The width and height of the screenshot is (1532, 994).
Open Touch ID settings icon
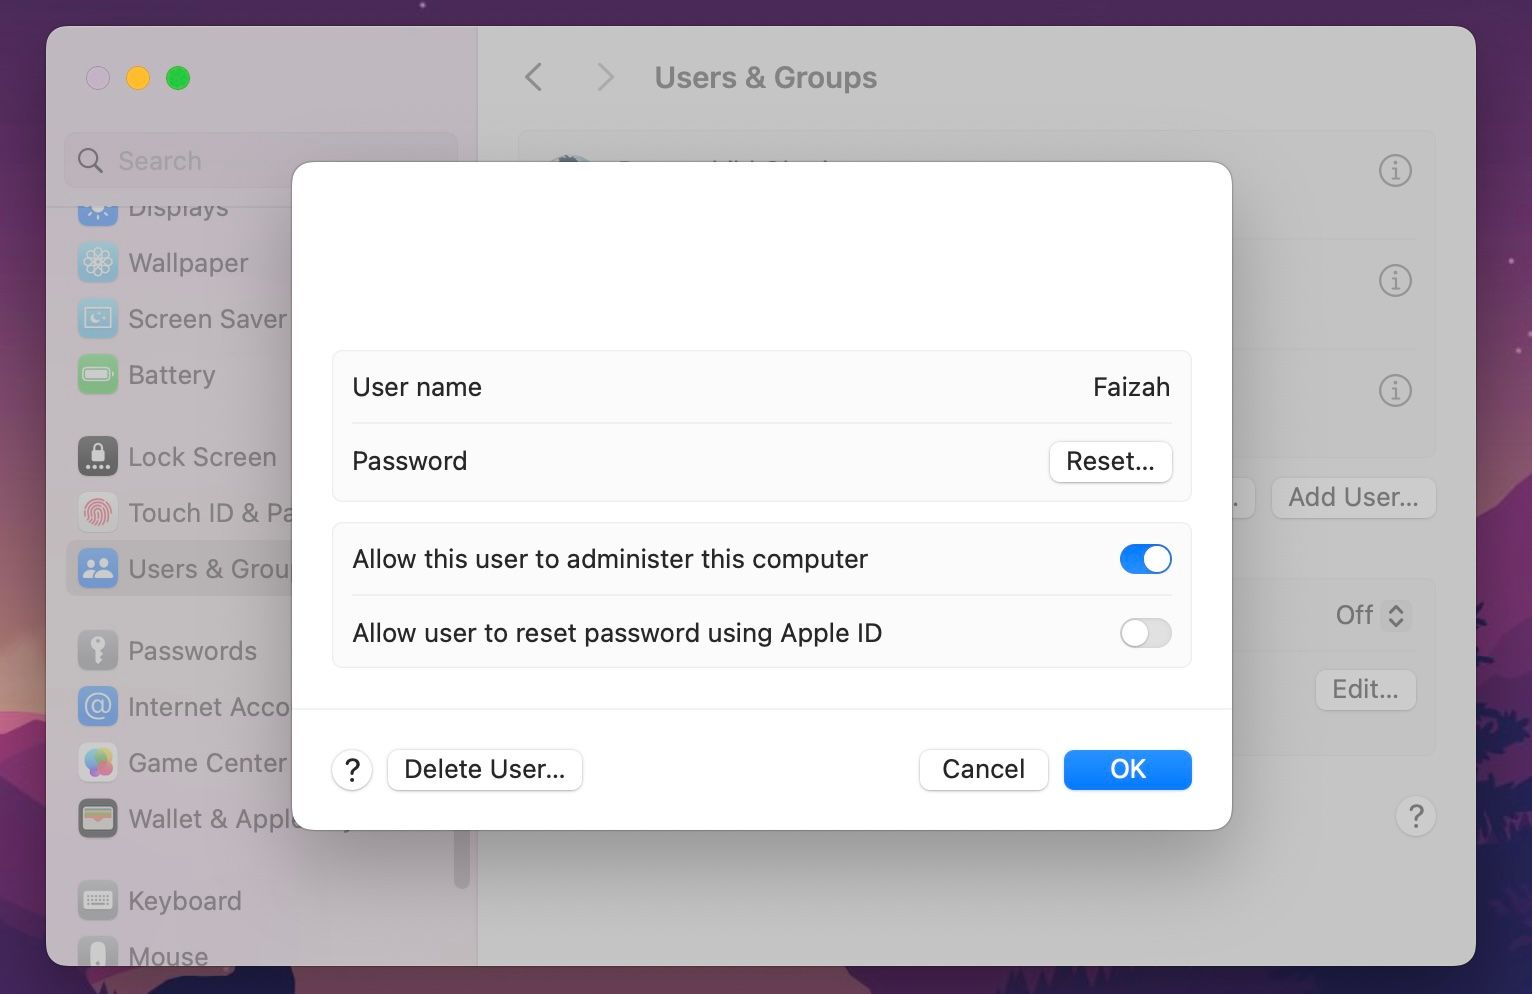tap(97, 512)
